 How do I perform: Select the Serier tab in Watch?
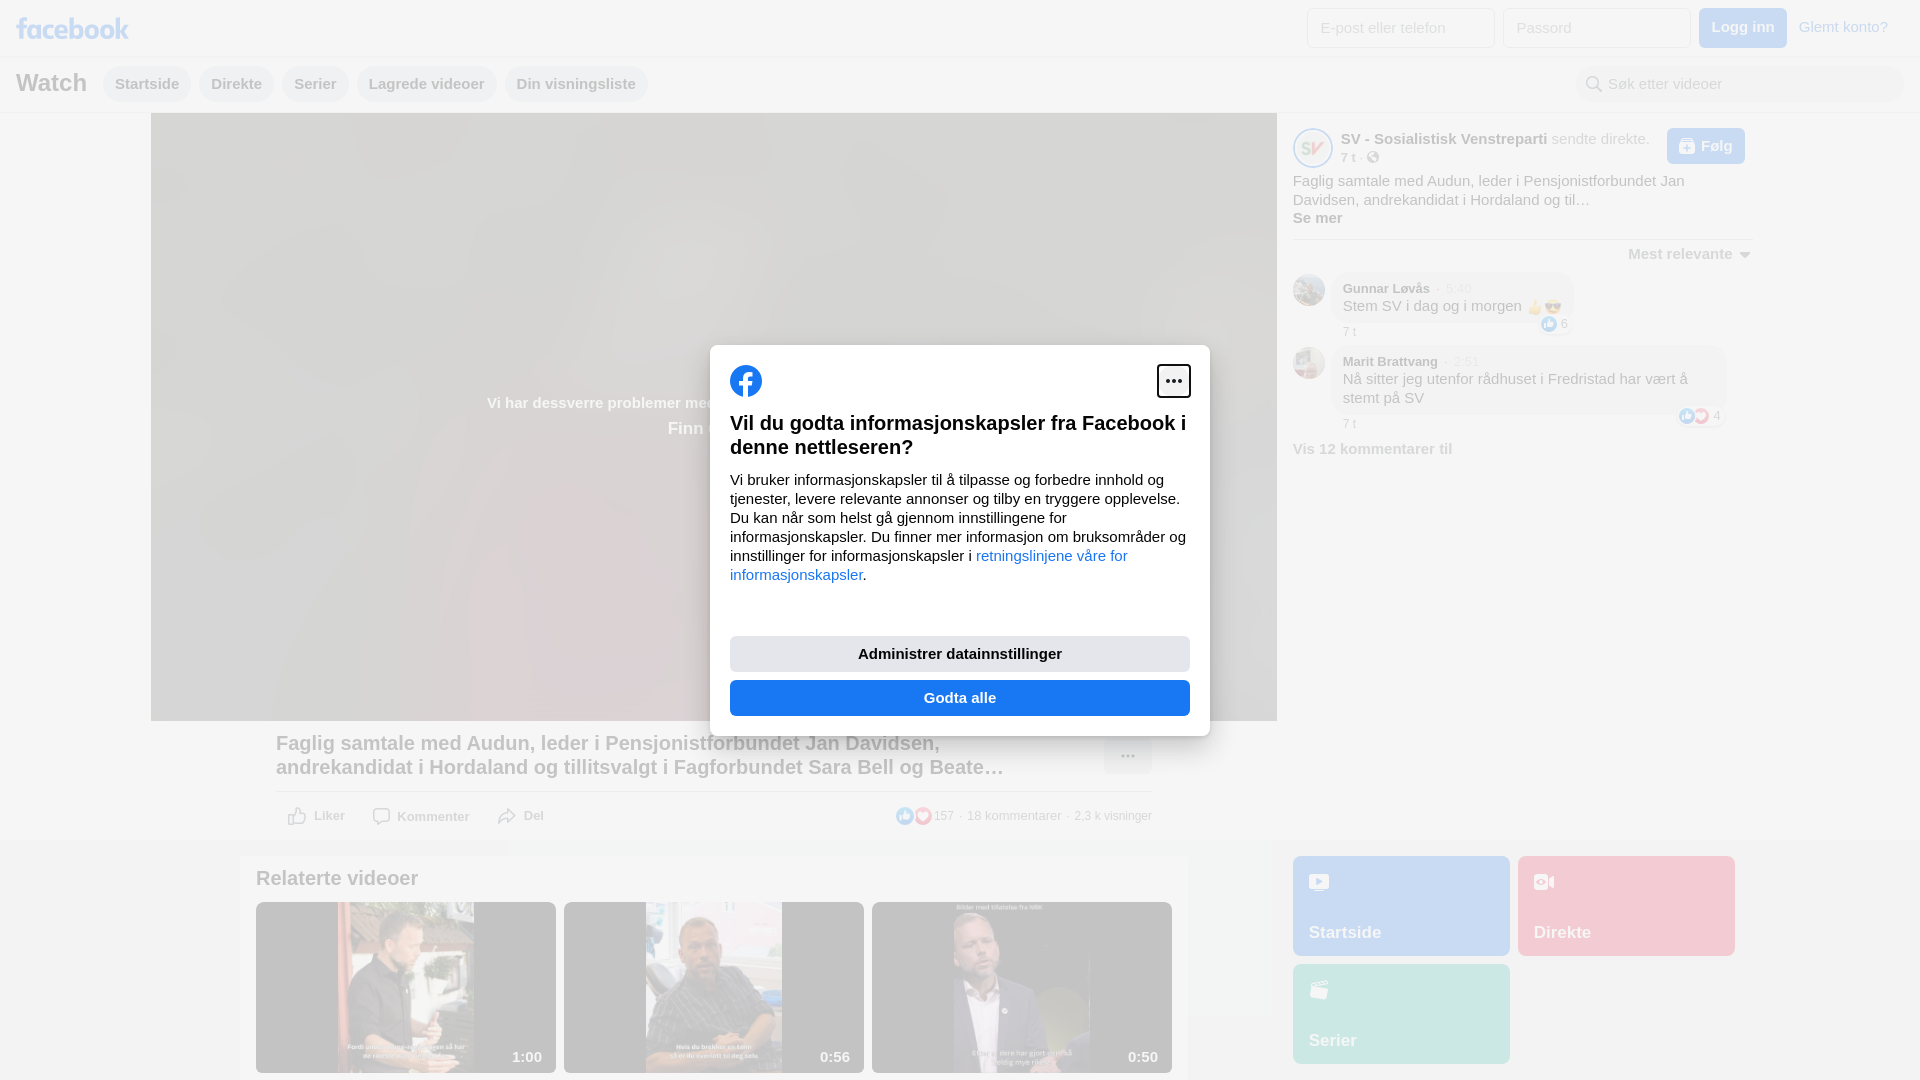pos(315,84)
